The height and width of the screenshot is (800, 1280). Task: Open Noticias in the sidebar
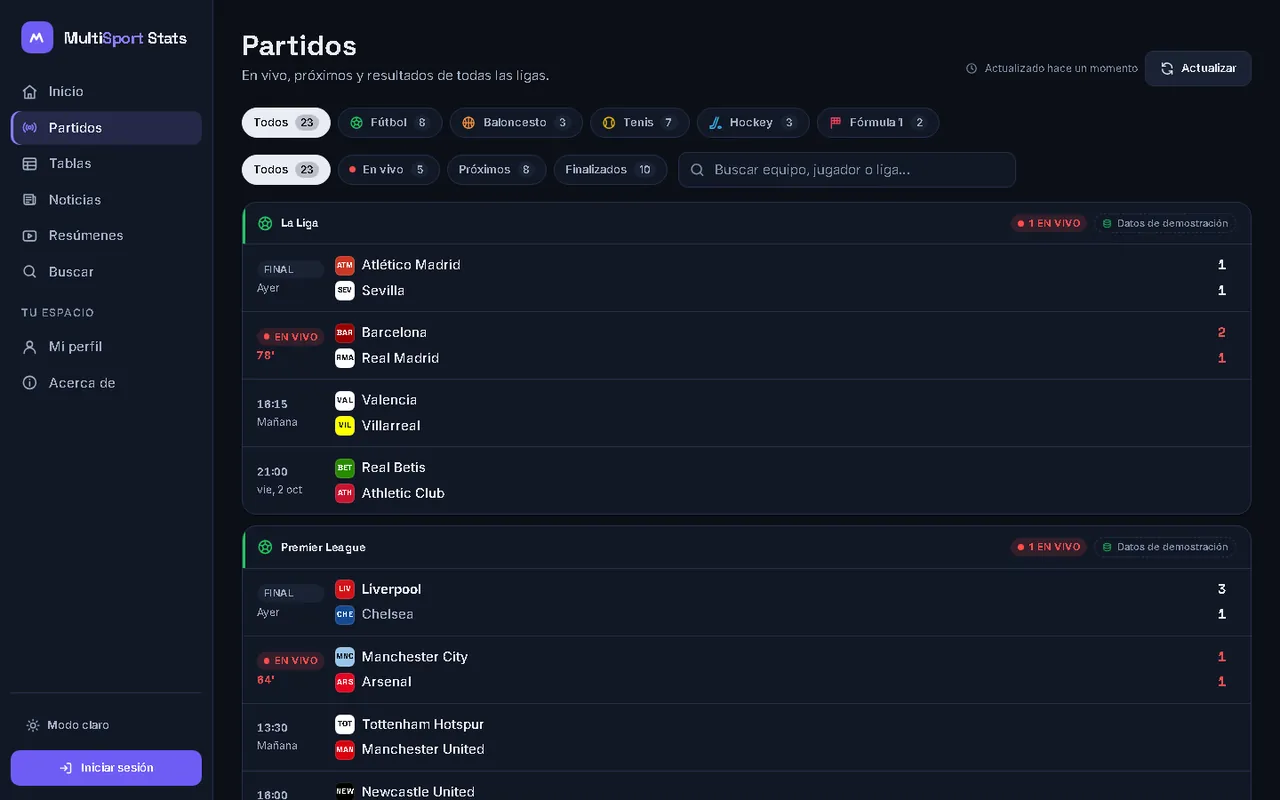106,200
